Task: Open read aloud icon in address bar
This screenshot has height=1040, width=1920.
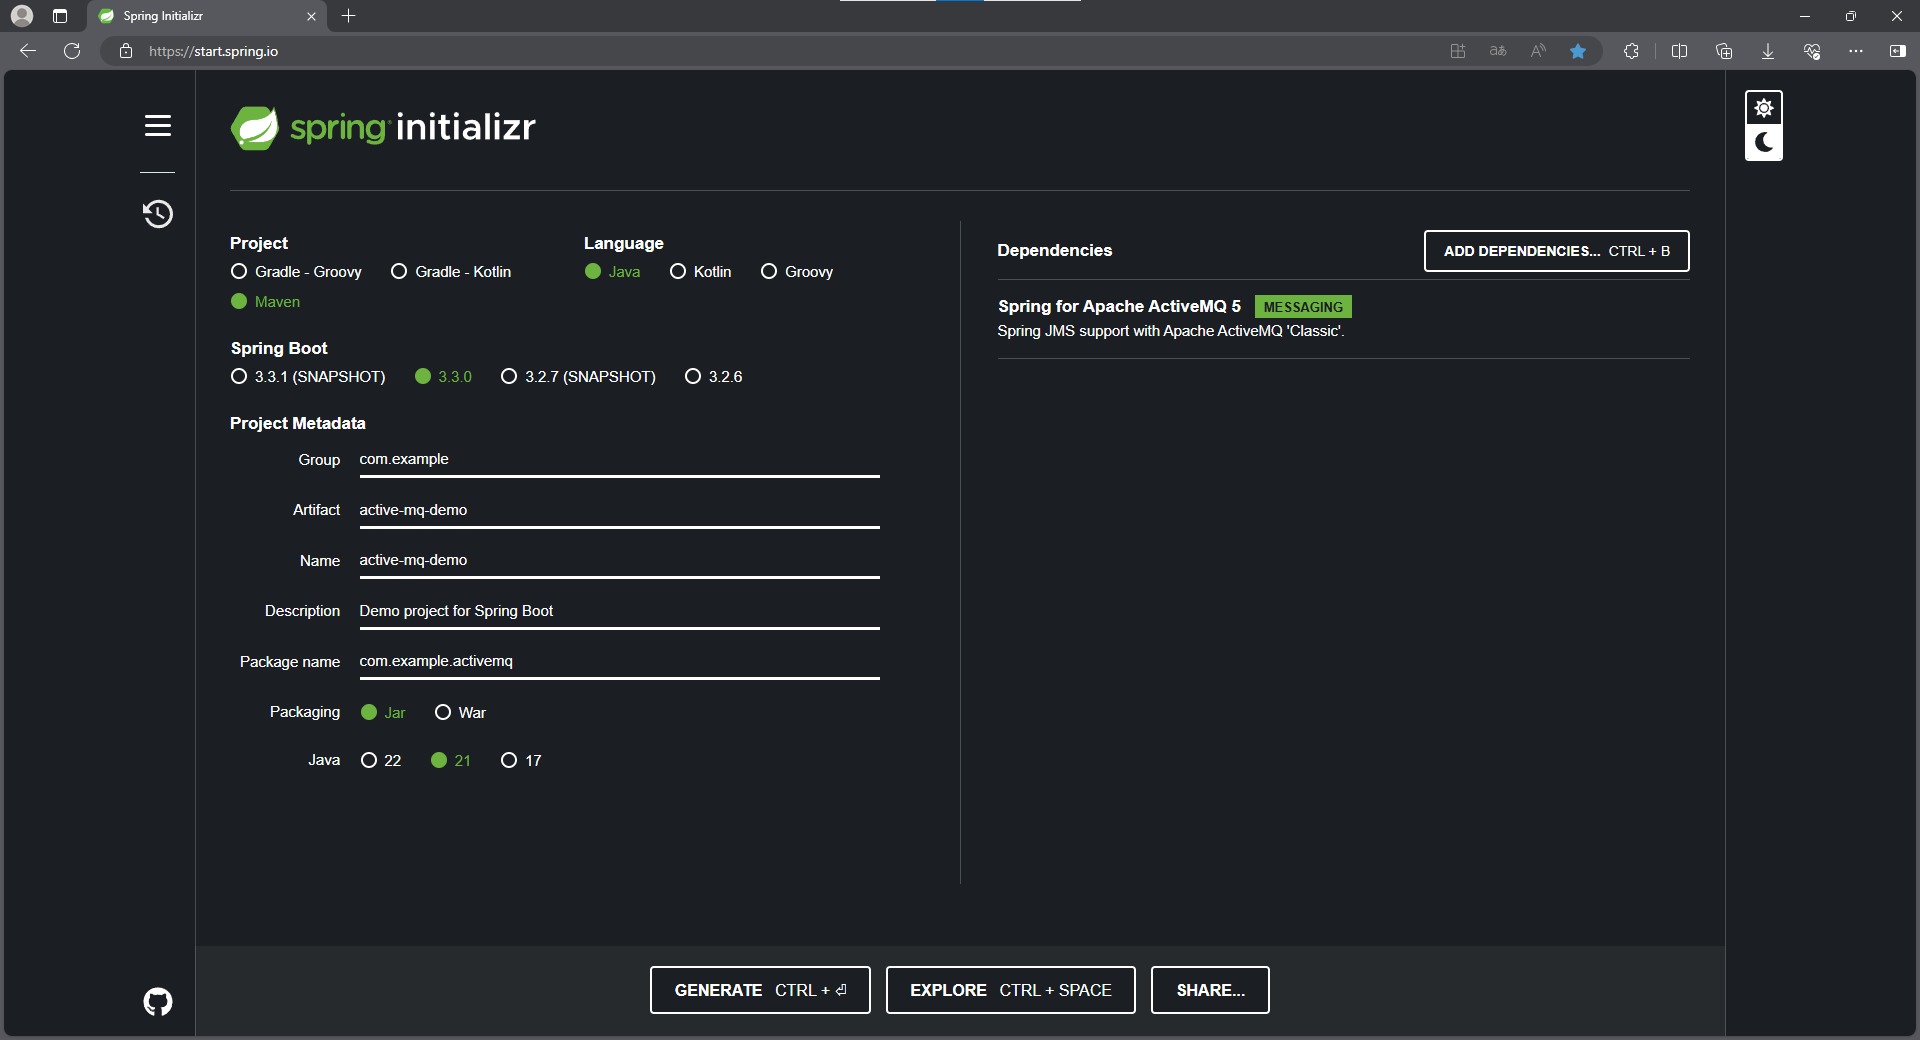Action: (1538, 51)
